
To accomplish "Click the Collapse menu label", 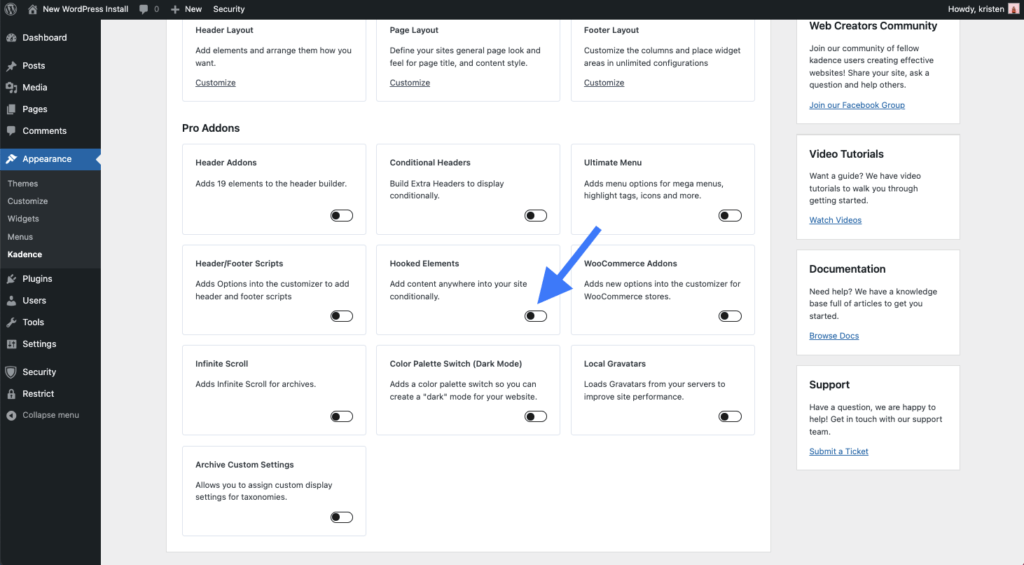I will pos(51,415).
